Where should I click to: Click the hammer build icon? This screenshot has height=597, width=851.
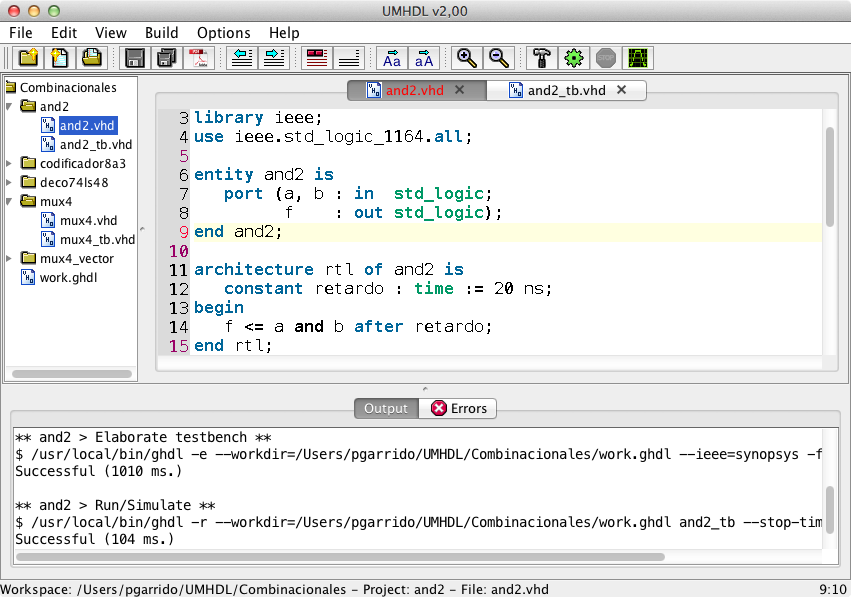[x=541, y=58]
